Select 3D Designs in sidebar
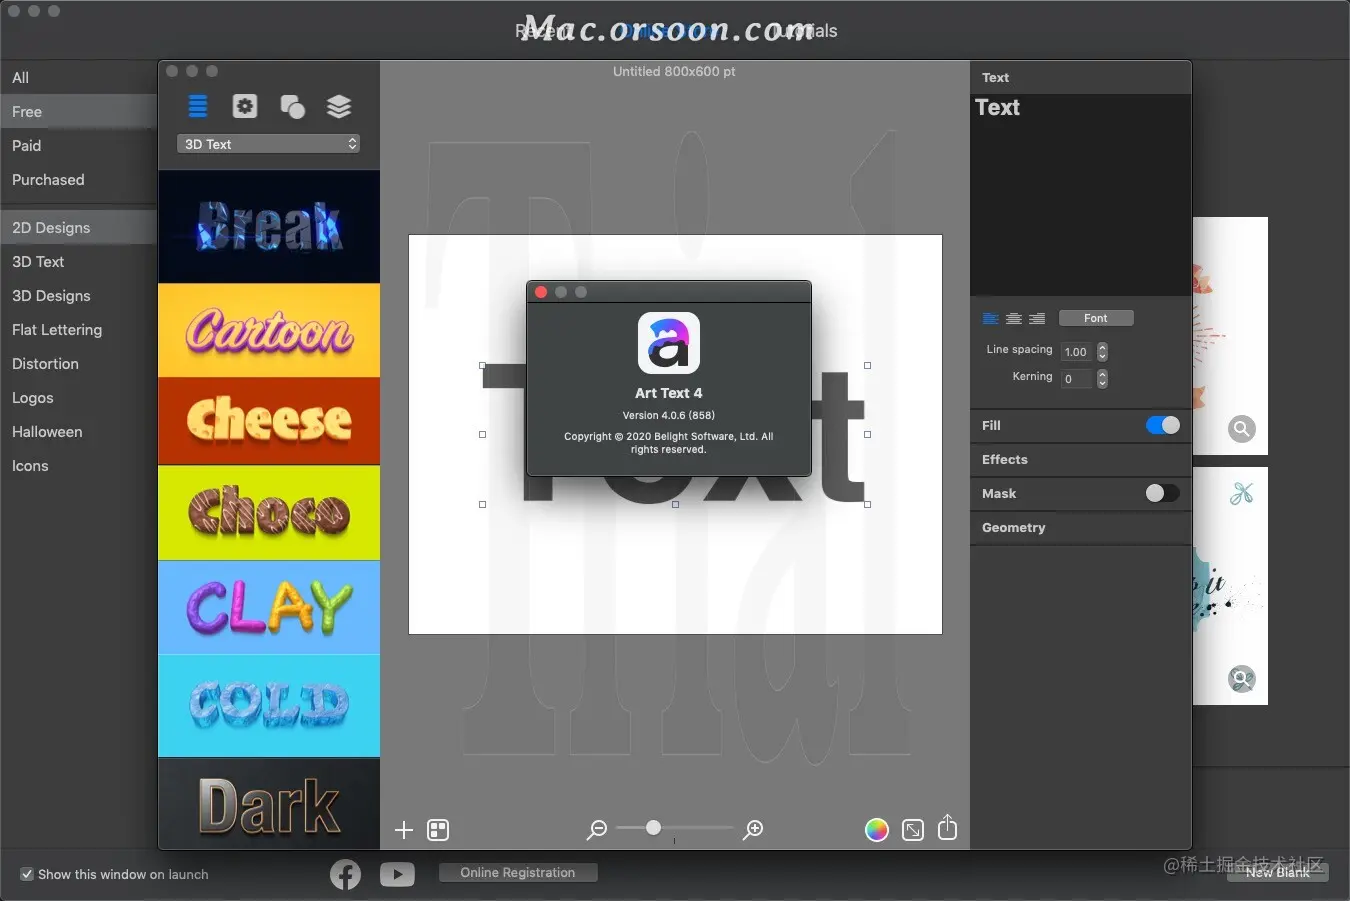The image size is (1350, 901). [x=78, y=296]
